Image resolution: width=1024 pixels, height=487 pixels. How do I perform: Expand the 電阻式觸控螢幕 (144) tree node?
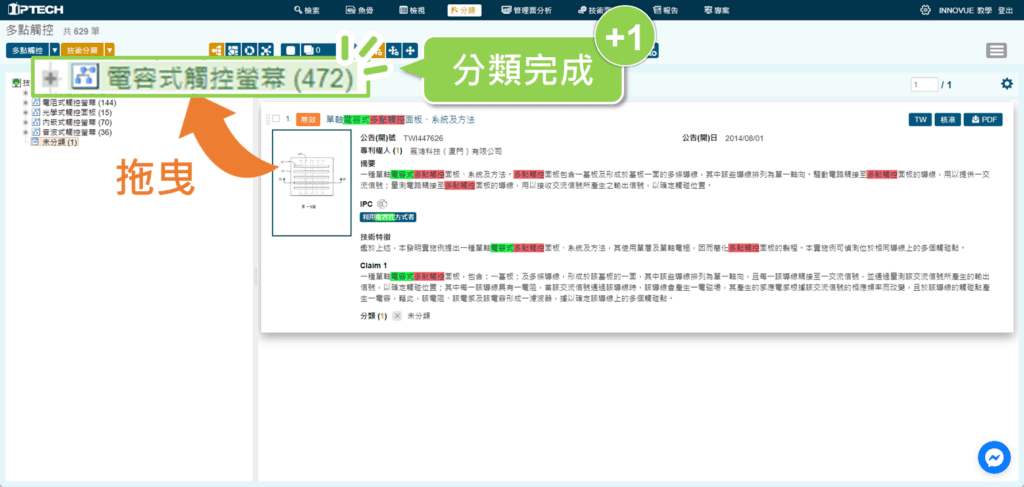point(25,102)
